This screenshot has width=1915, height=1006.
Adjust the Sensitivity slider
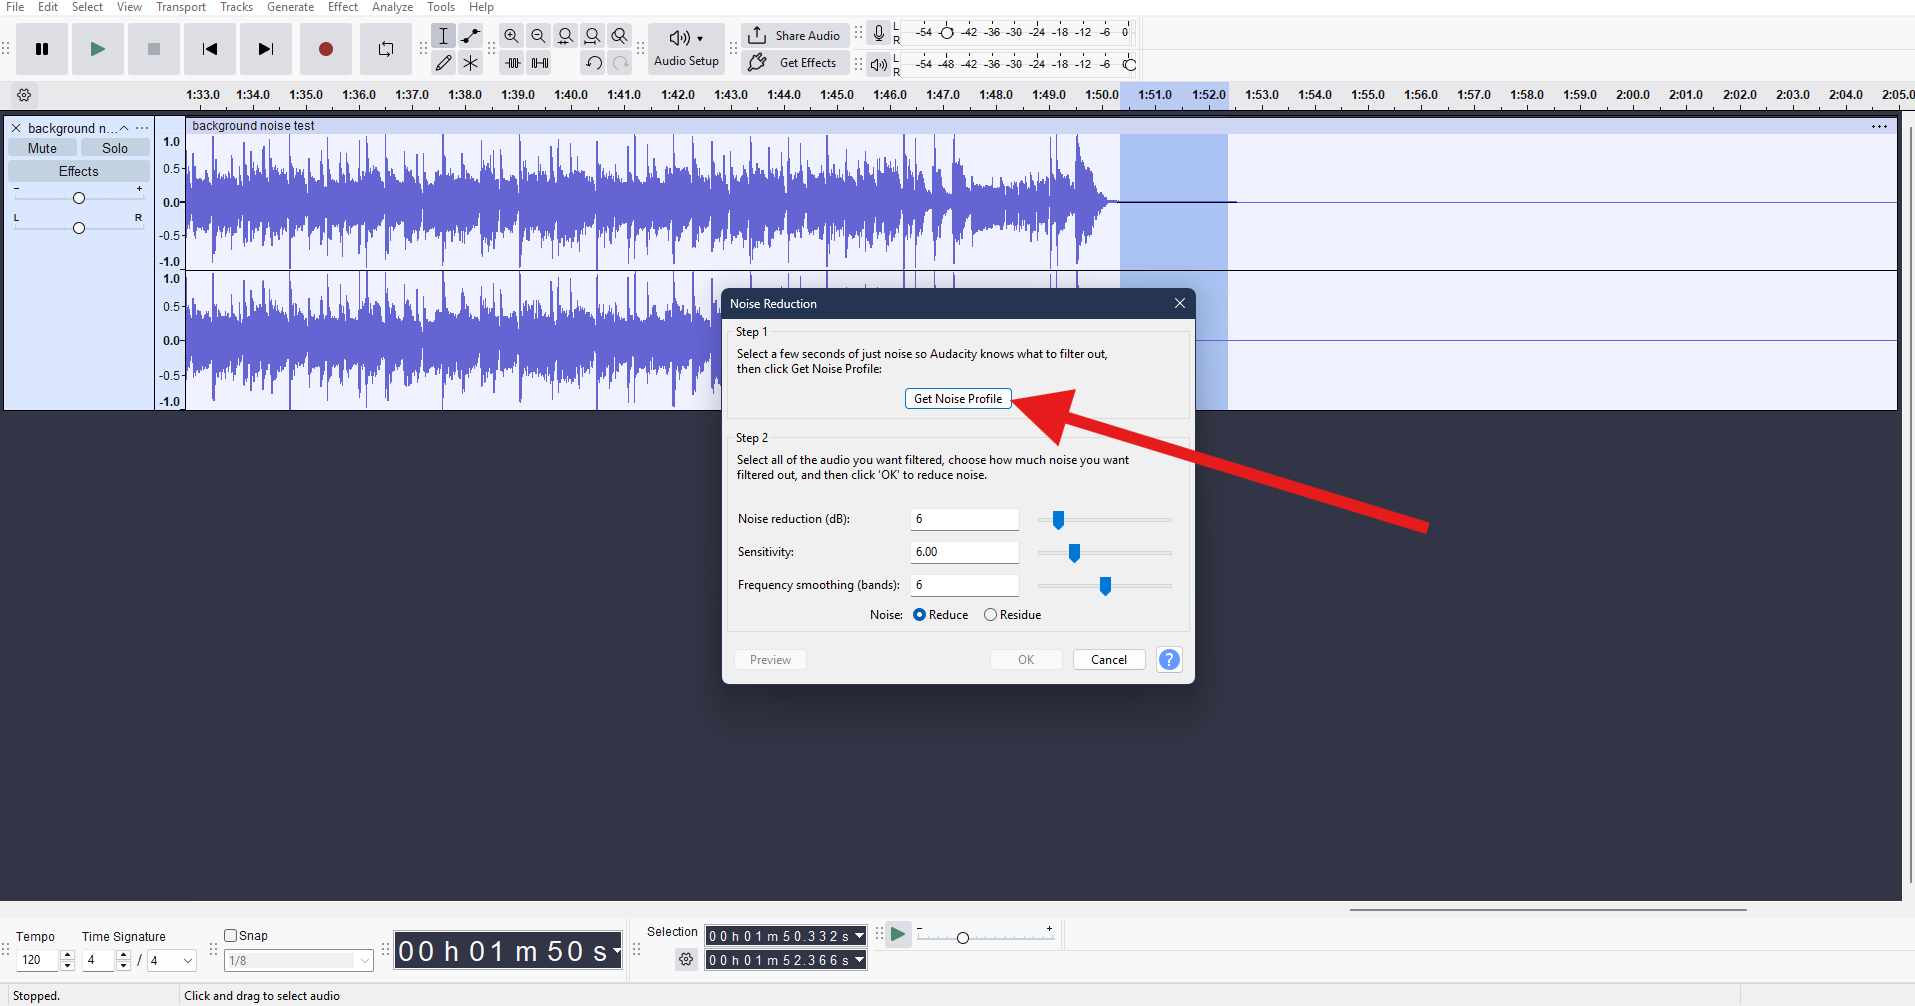[x=1074, y=552]
